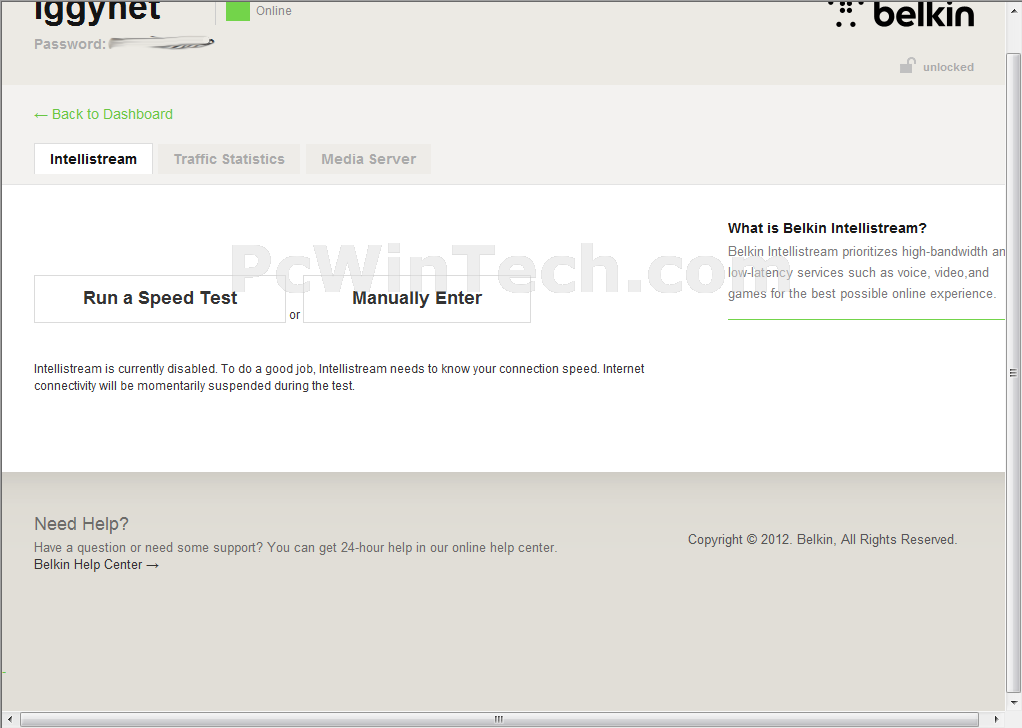Image resolution: width=1022 pixels, height=728 pixels.
Task: Click the green Online status indicator
Action: point(238,11)
